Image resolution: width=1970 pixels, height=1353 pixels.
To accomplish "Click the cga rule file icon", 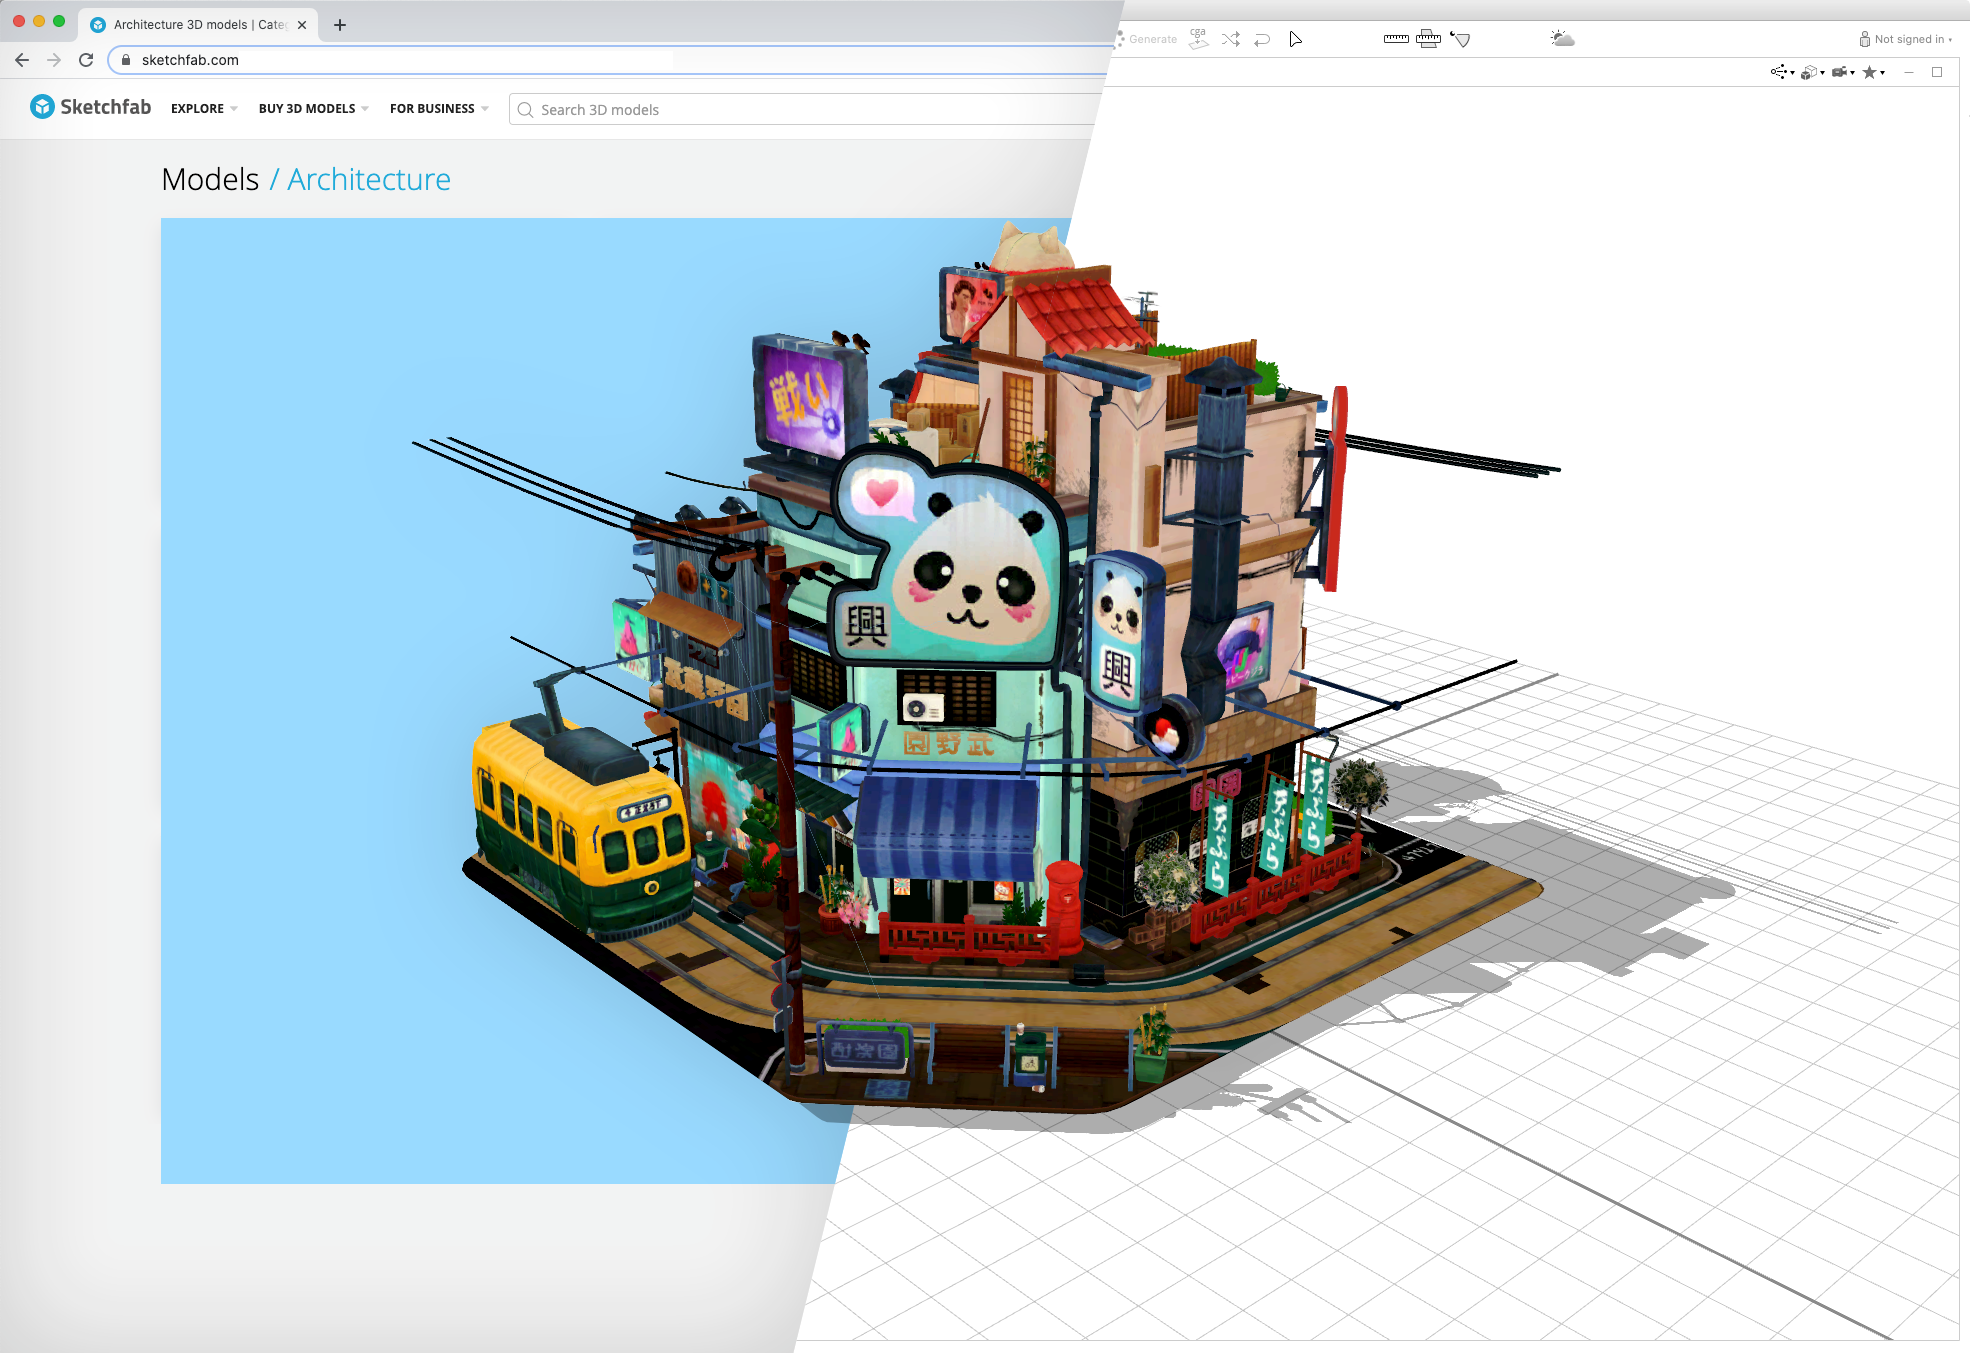I will click(1198, 39).
